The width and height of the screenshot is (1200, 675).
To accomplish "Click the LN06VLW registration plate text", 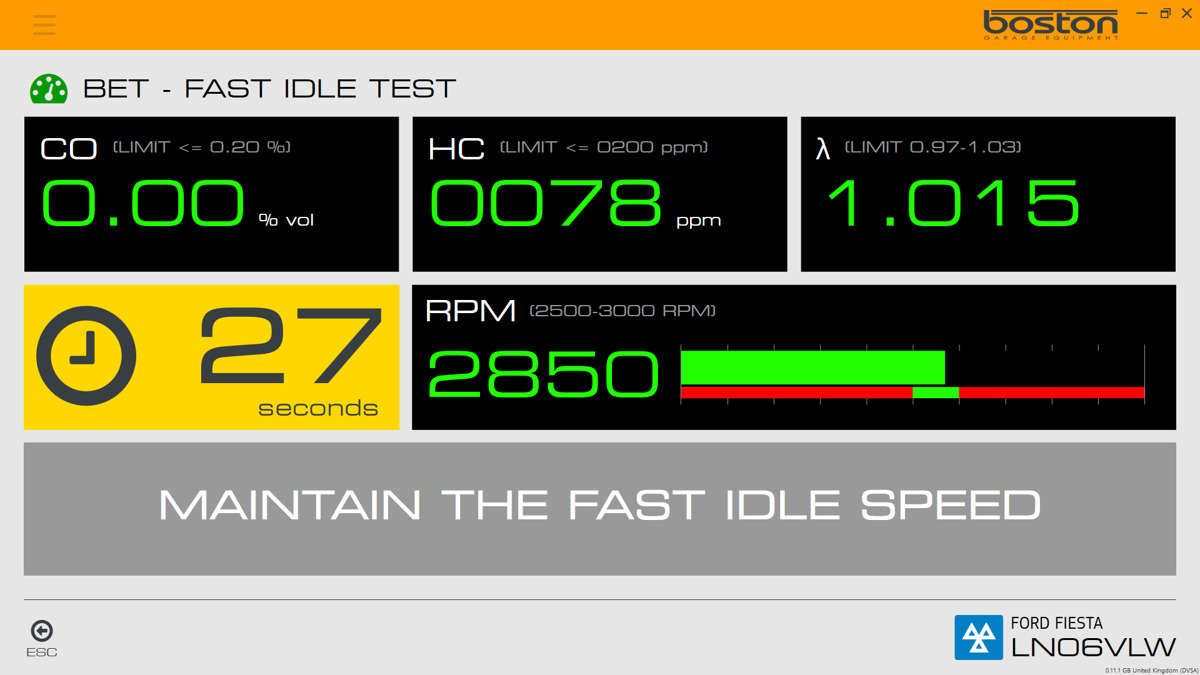I will [x=1093, y=646].
